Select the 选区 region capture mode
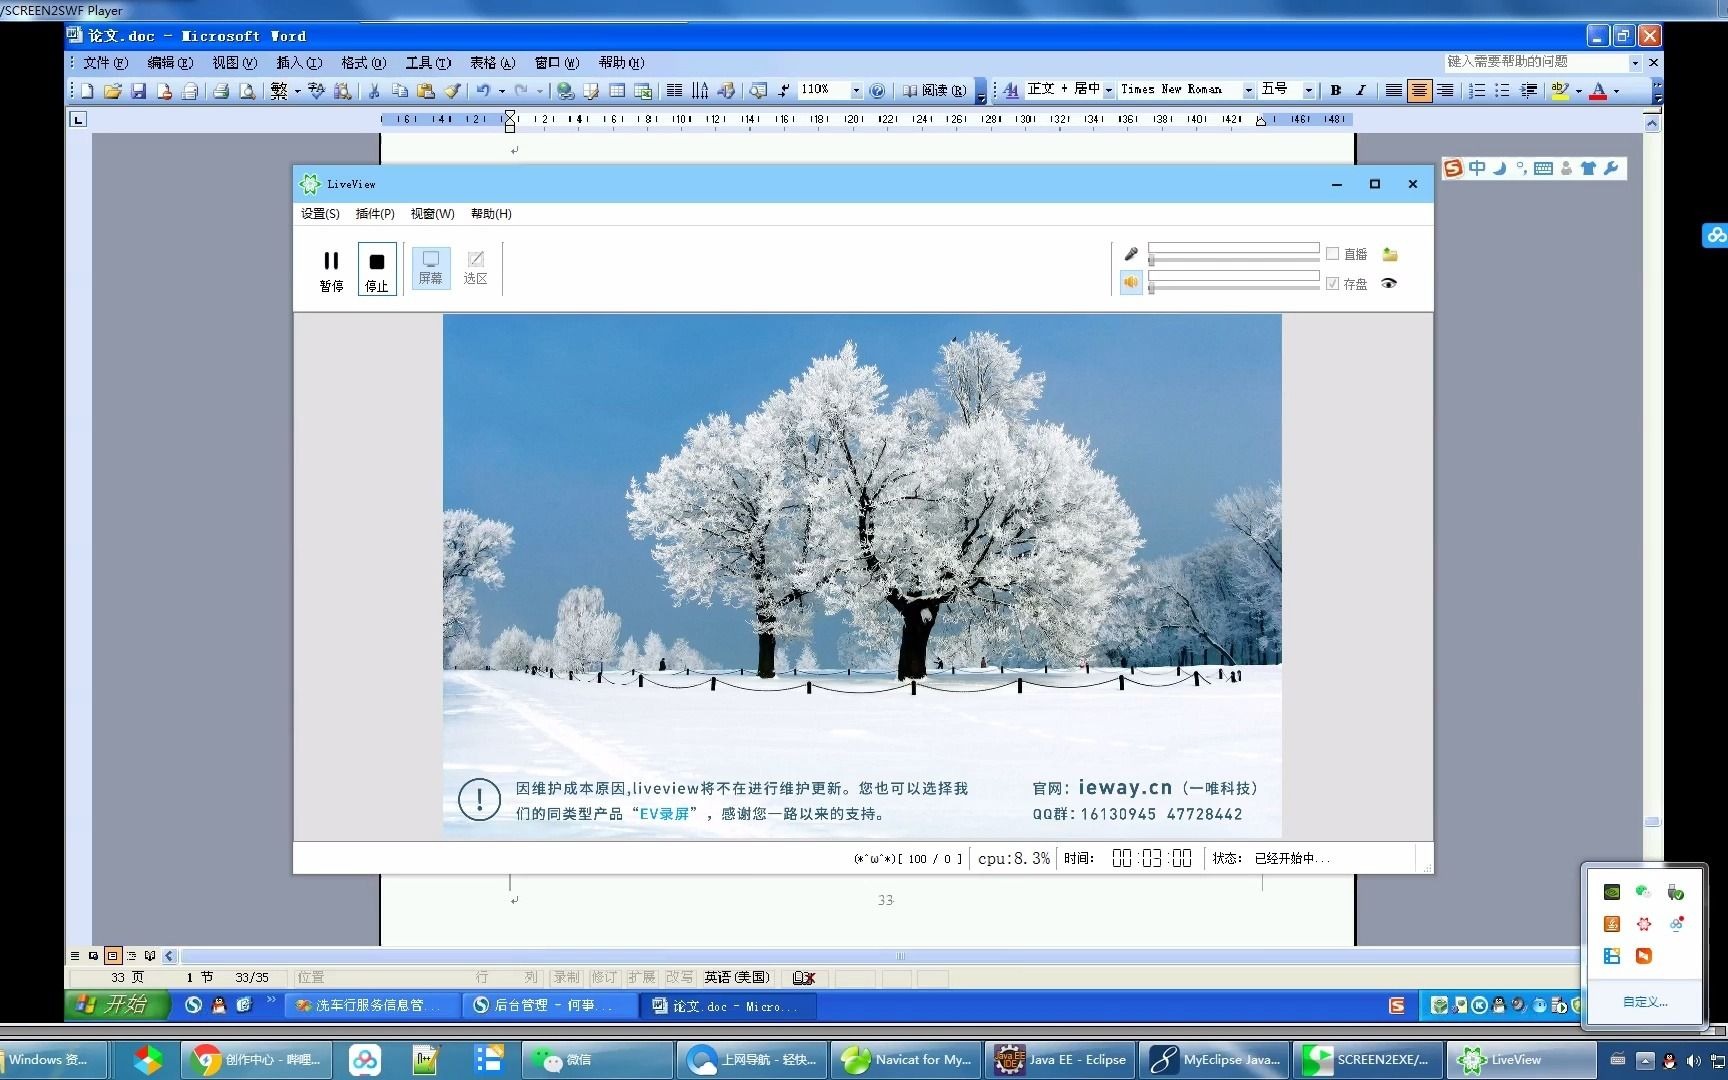The width and height of the screenshot is (1728, 1080). 476,268
